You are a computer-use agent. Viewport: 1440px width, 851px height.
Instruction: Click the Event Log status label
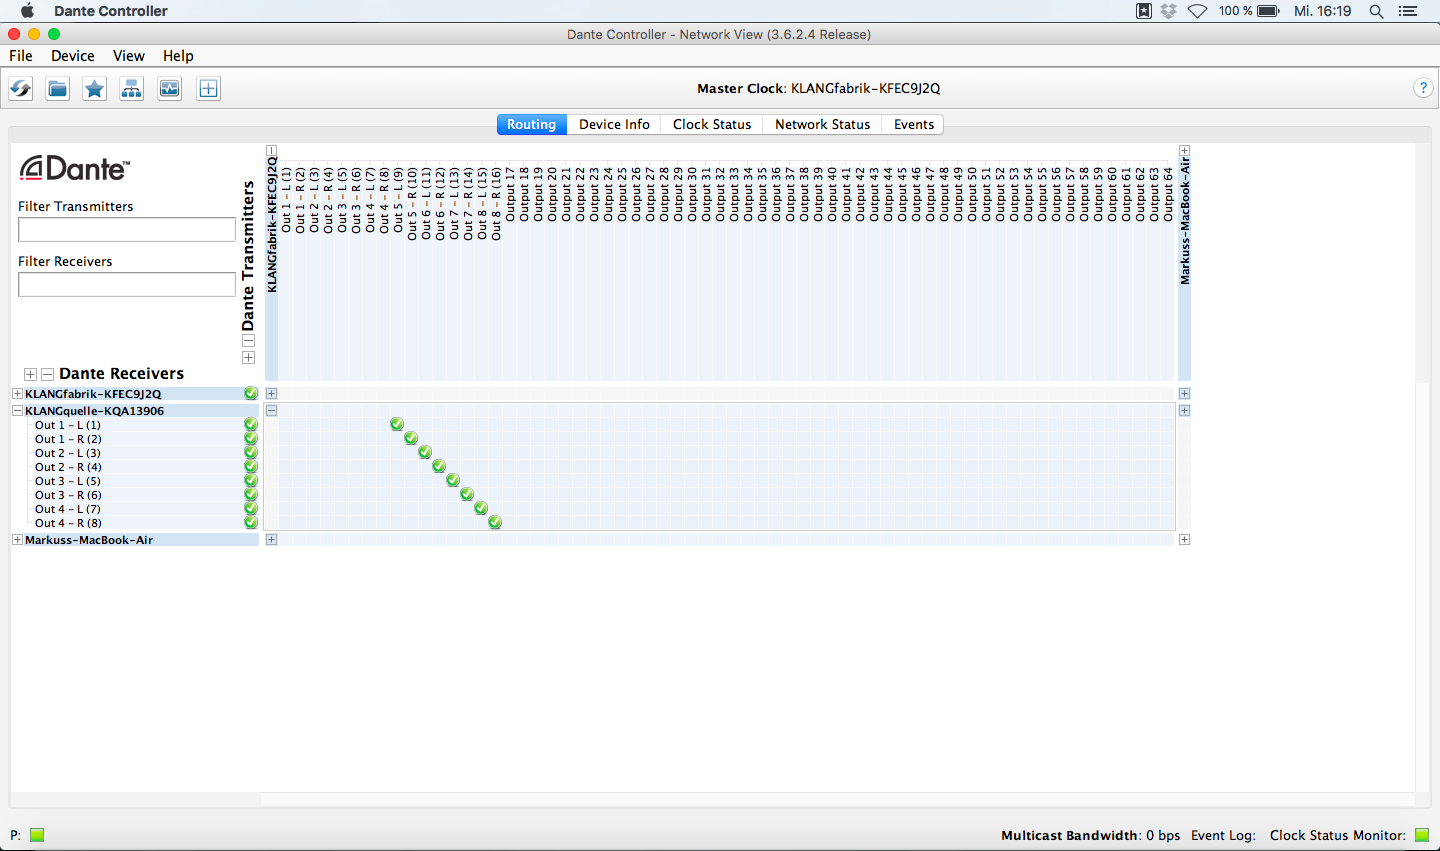1223,835
